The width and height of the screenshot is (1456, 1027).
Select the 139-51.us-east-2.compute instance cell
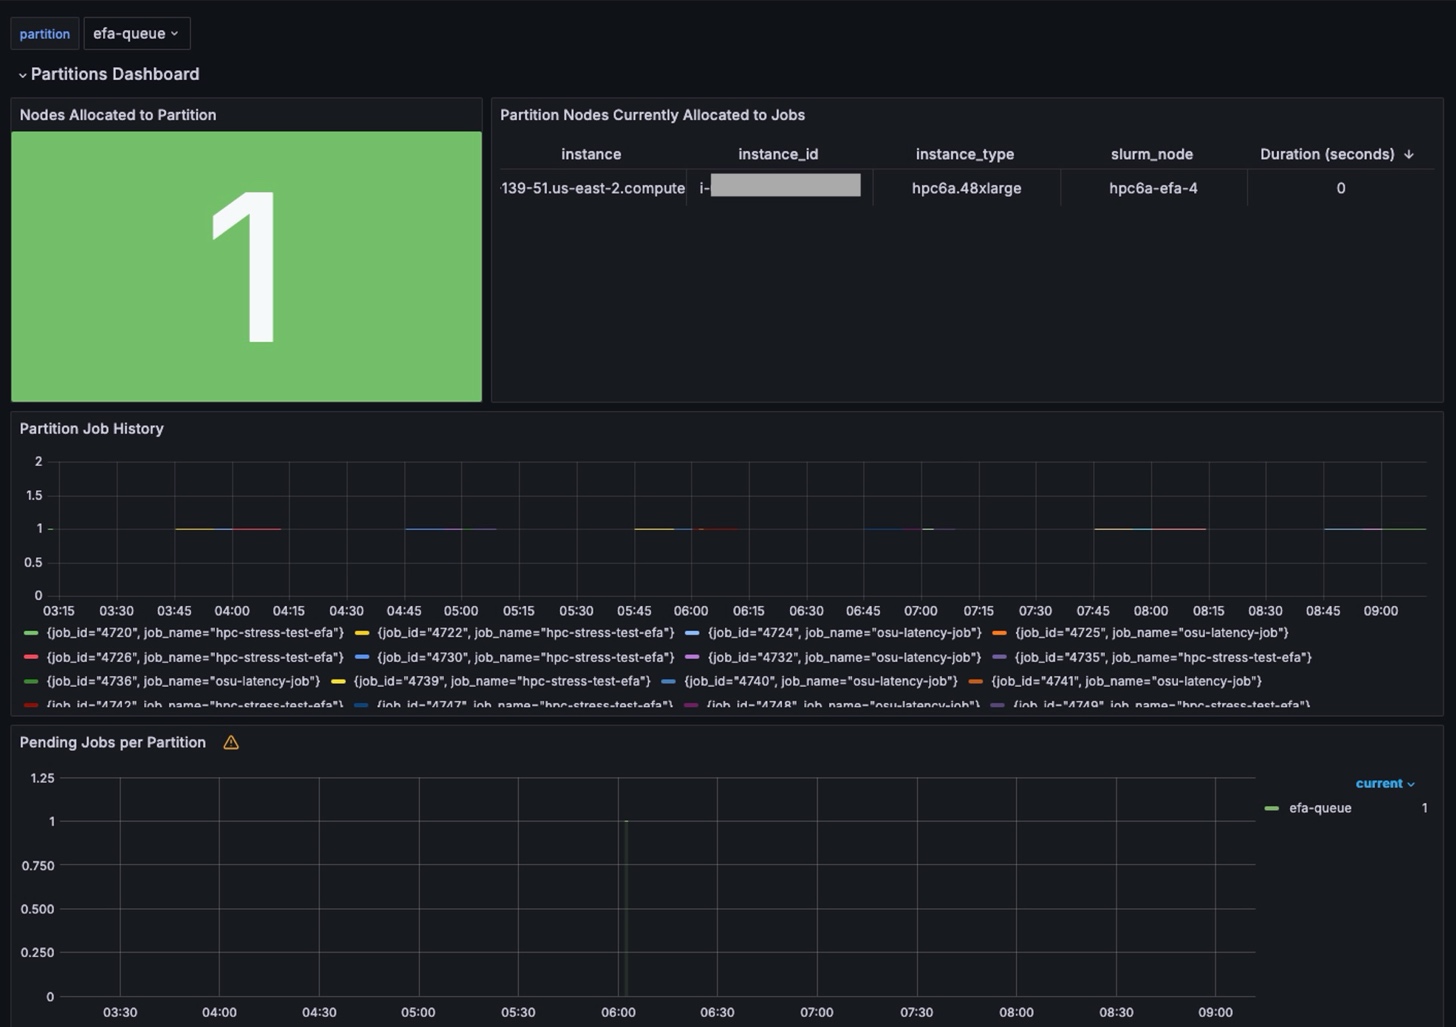pyautogui.click(x=593, y=188)
